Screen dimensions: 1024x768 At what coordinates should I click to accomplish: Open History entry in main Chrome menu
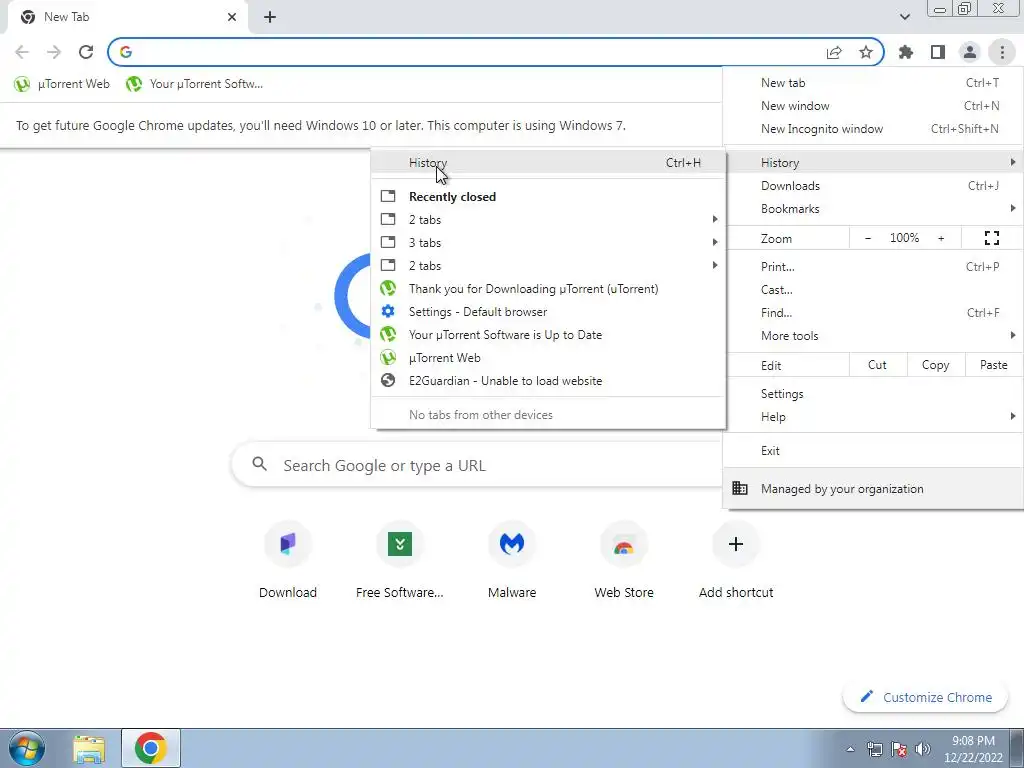point(873,163)
